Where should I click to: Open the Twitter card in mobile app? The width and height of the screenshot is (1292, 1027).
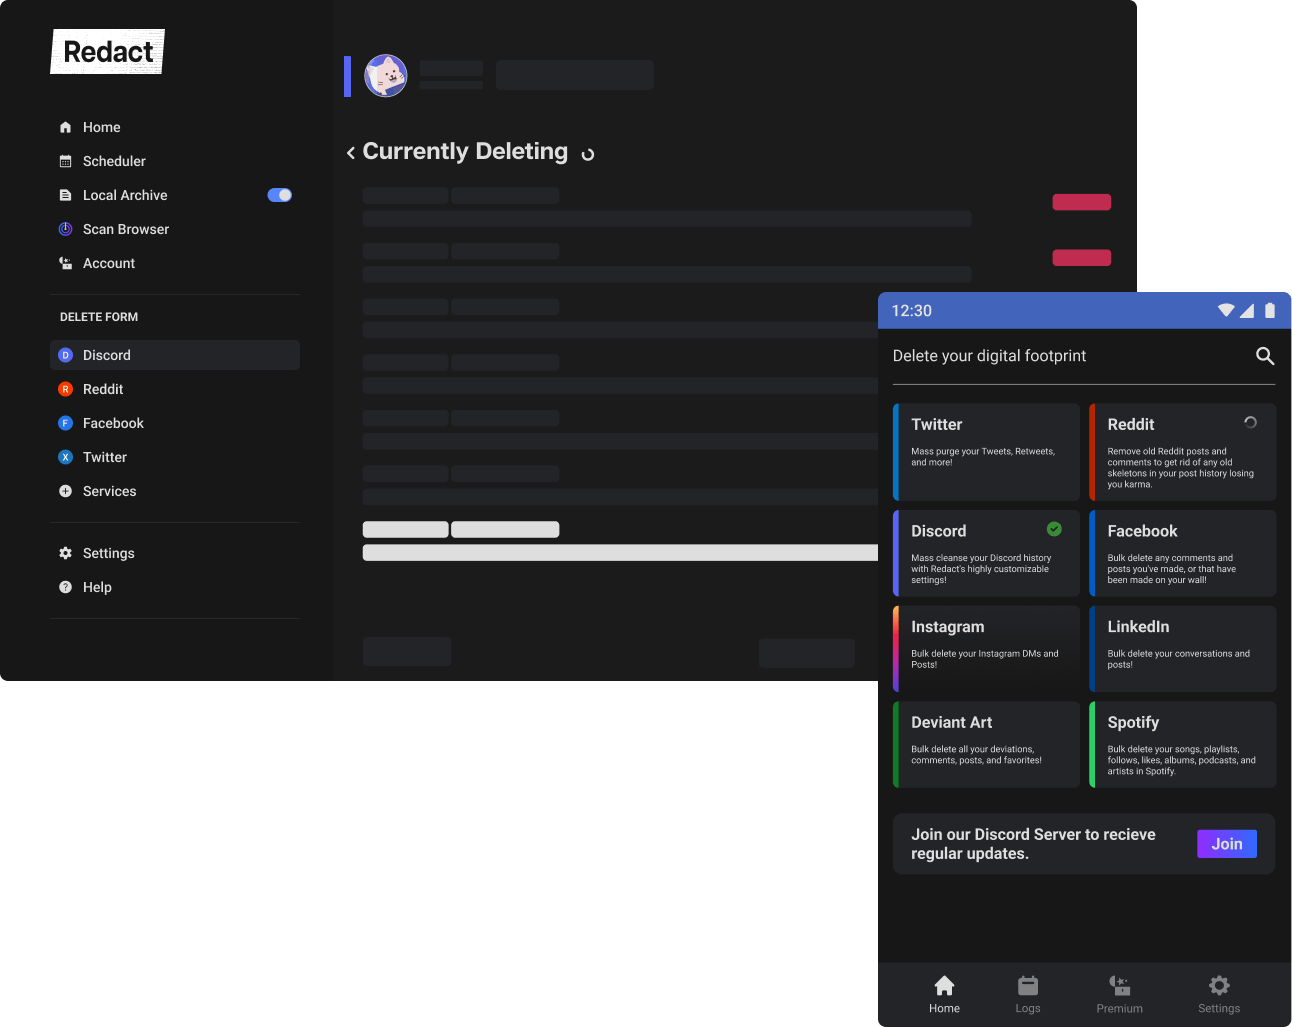tap(986, 452)
